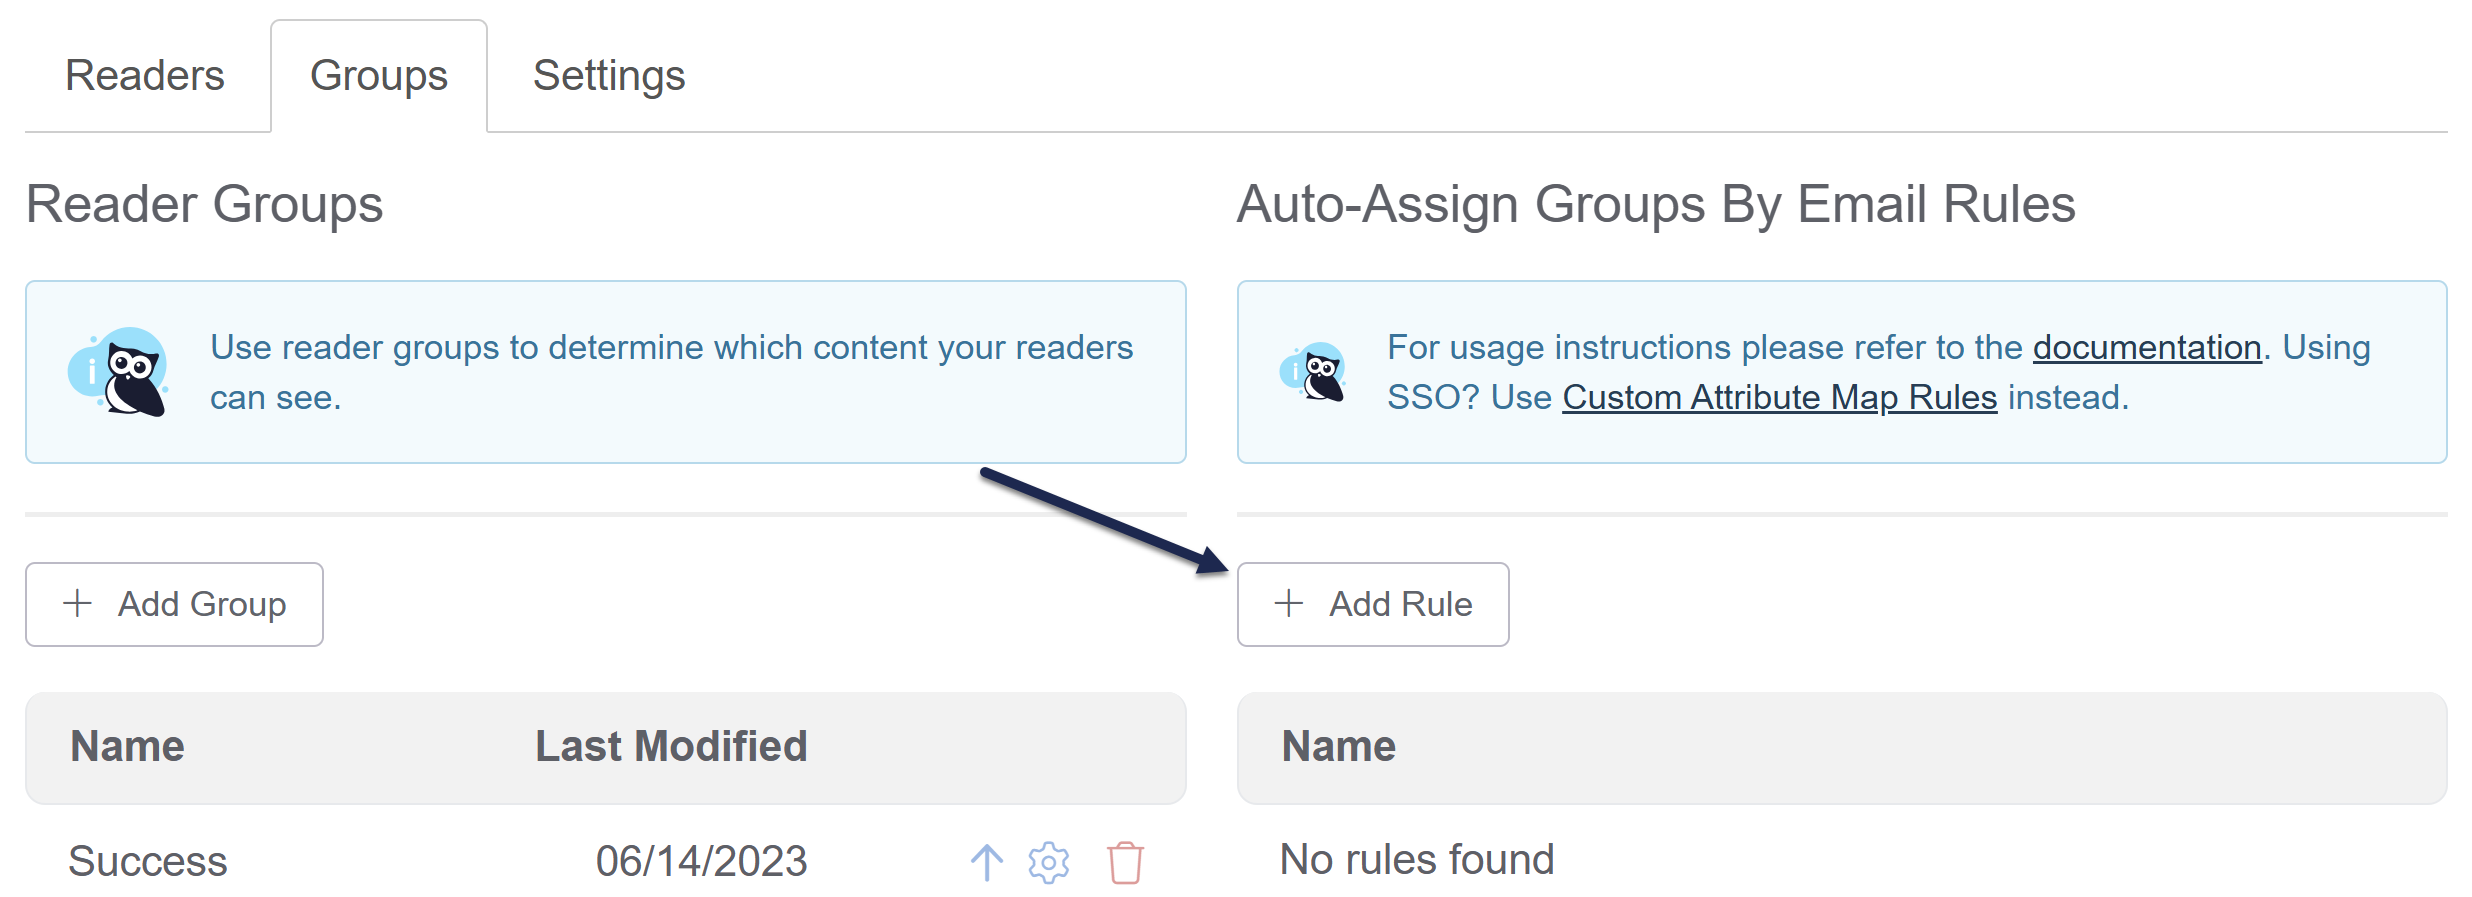Click the owl icon beside usage instructions
Screen dimensions: 2472x897
coord(1314,372)
